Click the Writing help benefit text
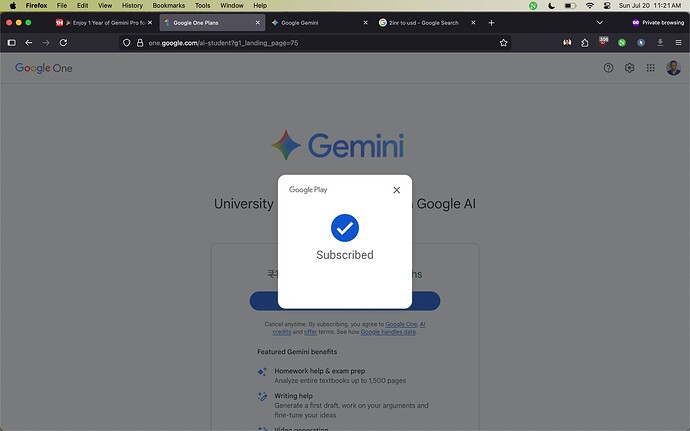 coord(294,395)
